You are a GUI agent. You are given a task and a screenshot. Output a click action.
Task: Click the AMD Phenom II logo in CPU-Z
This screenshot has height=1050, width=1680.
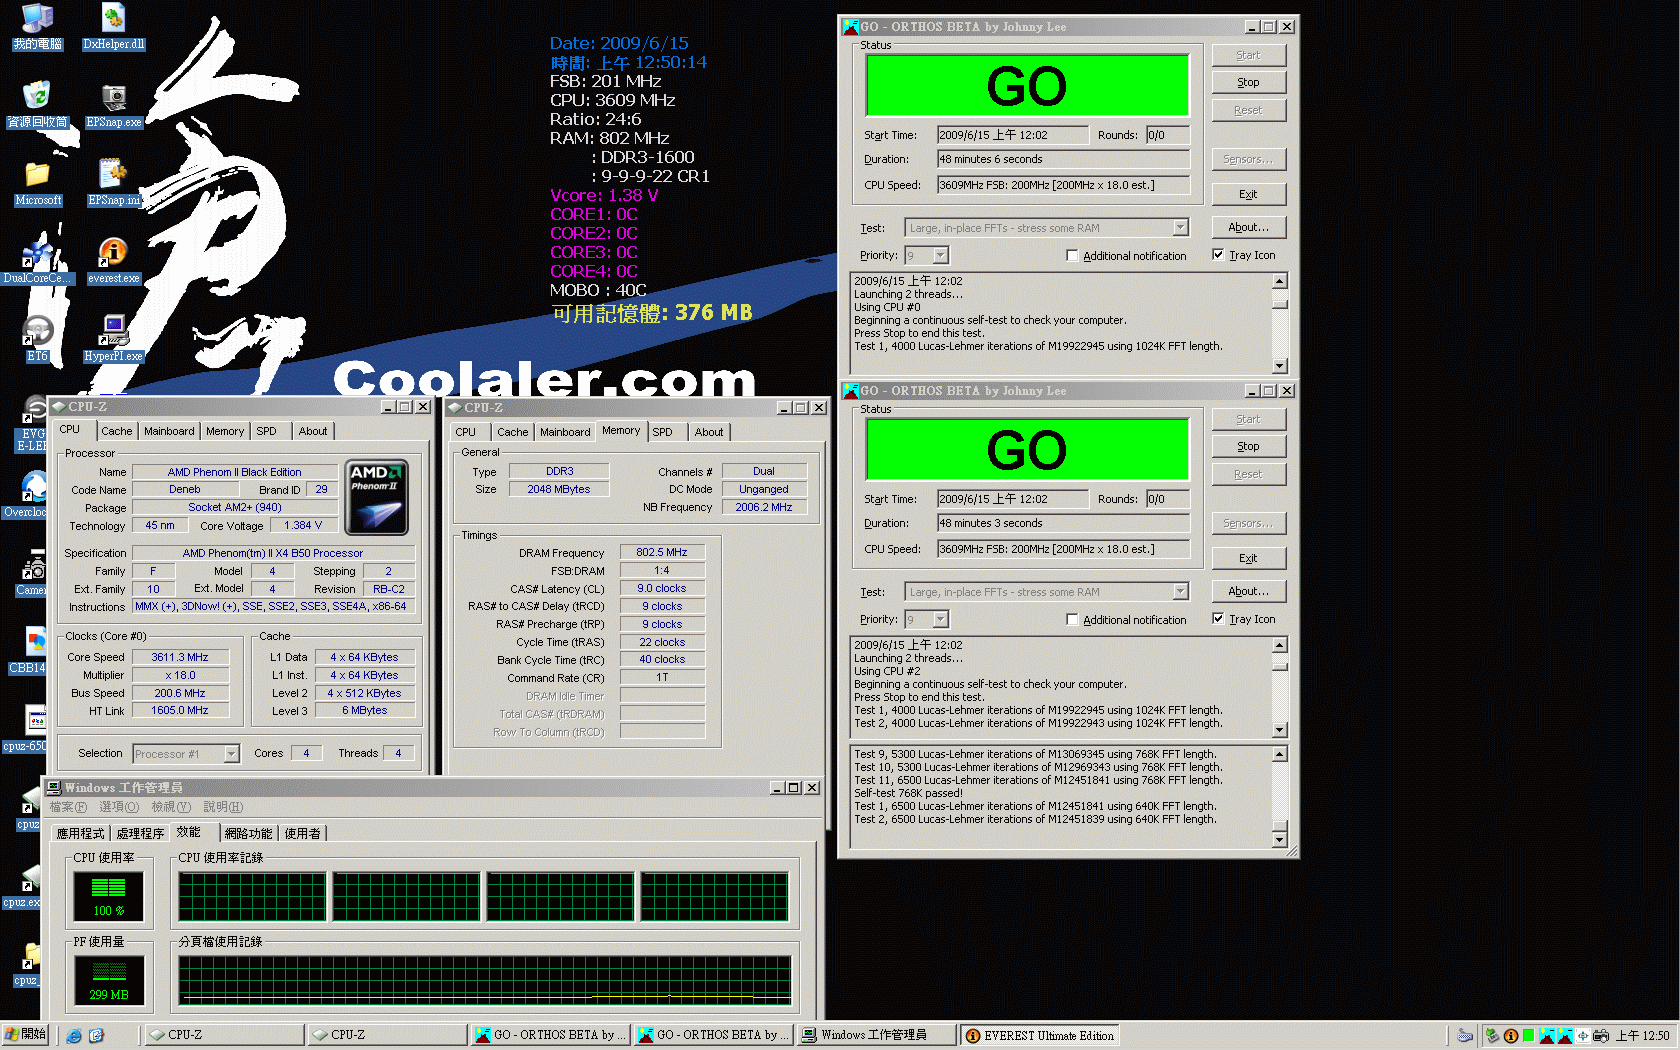pos(376,497)
